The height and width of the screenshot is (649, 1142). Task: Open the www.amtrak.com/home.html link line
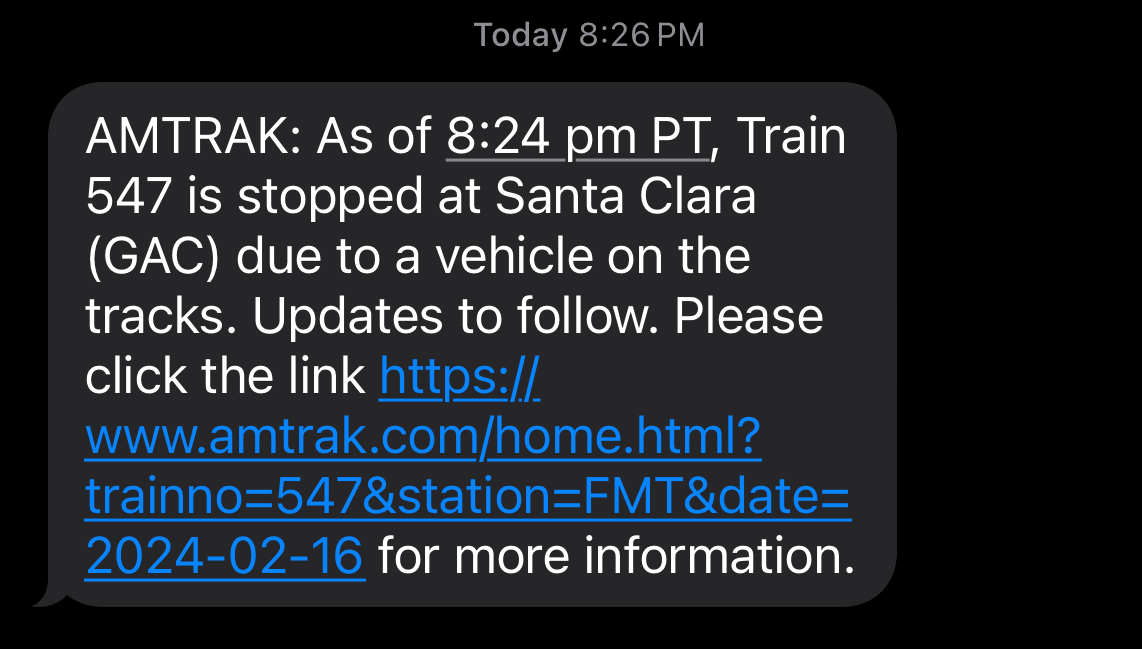point(422,437)
